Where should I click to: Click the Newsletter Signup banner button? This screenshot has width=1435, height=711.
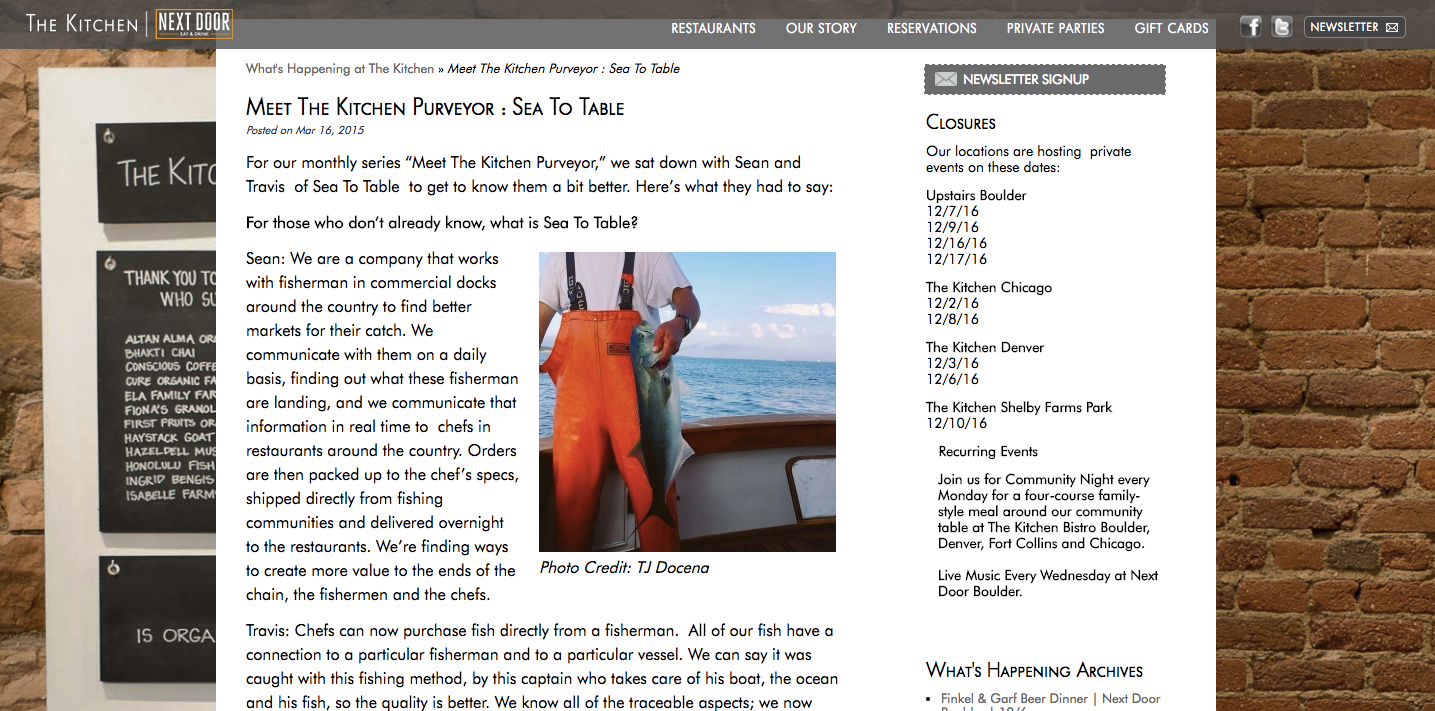click(1044, 79)
